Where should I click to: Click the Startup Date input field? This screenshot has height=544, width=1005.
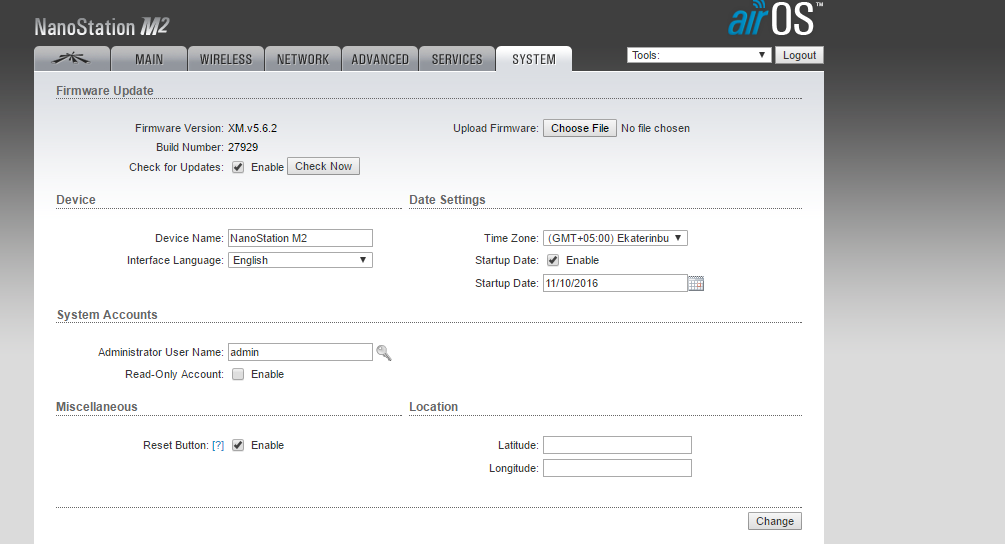click(615, 283)
